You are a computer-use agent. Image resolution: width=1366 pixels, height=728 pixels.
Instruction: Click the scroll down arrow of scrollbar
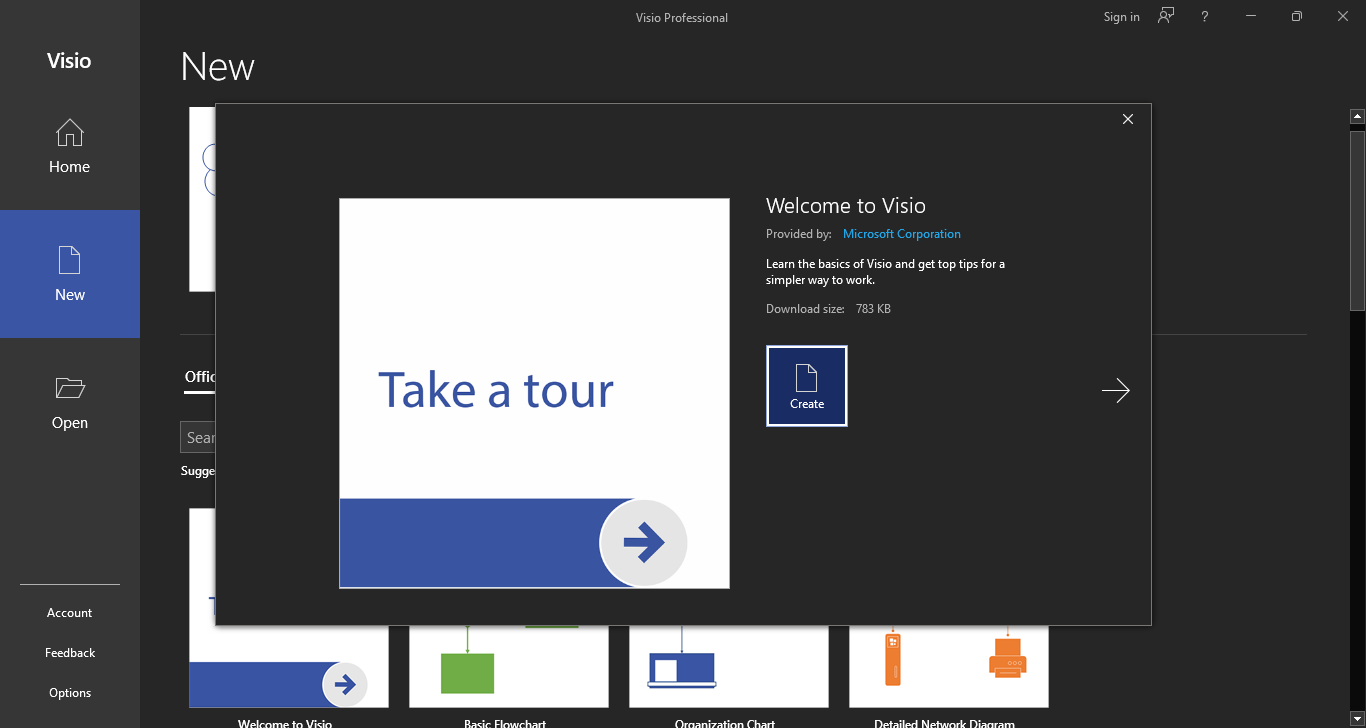point(1357,718)
